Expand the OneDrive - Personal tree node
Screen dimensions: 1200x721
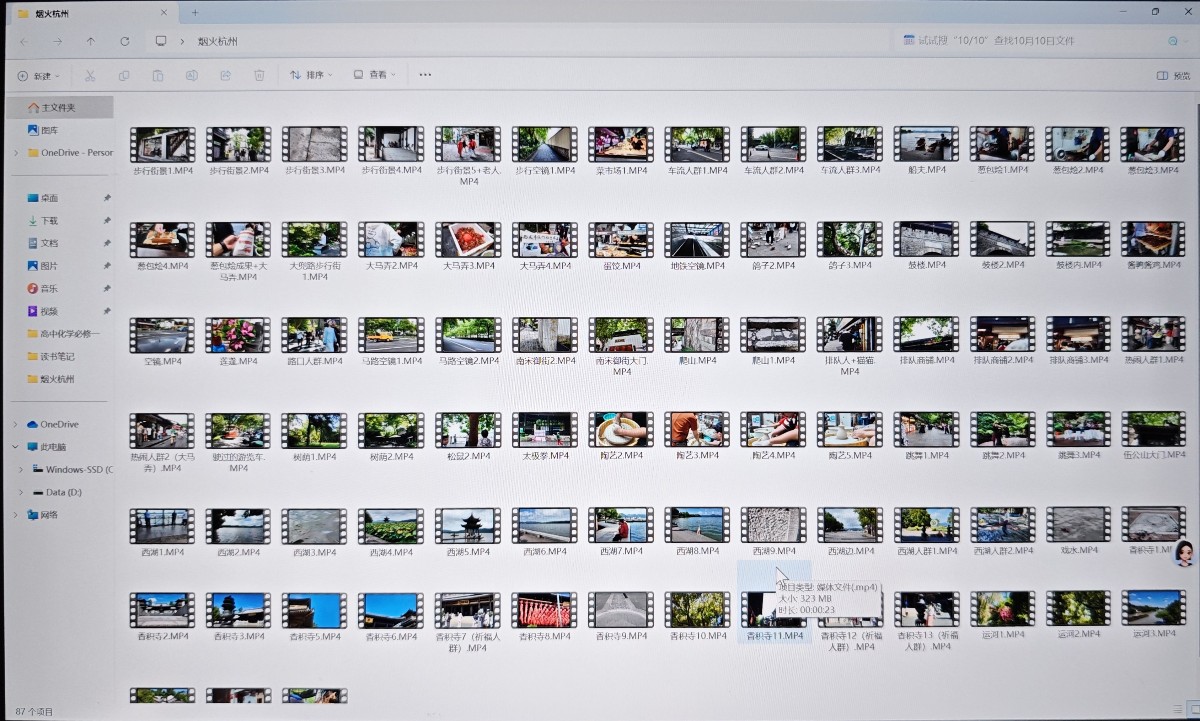tap(16, 153)
